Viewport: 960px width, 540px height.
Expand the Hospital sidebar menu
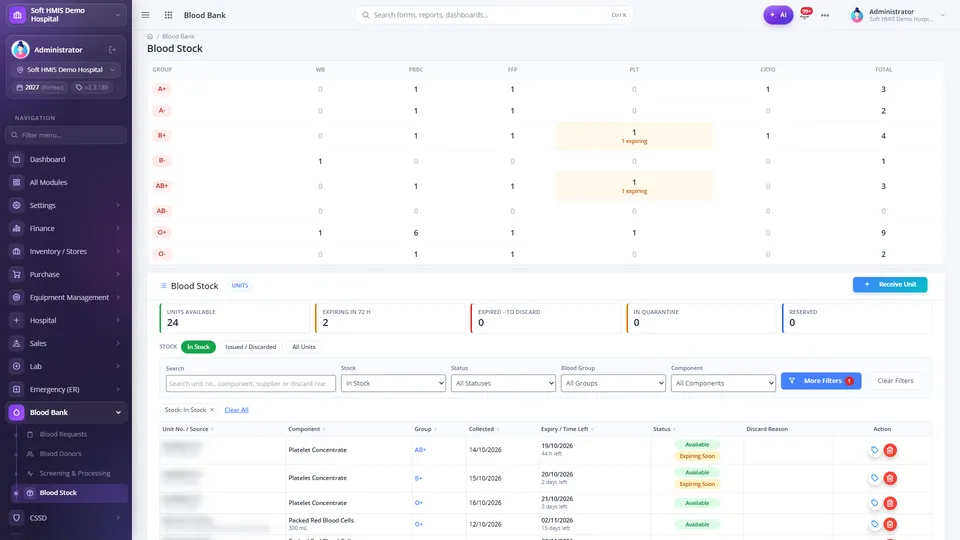[x=66, y=320]
